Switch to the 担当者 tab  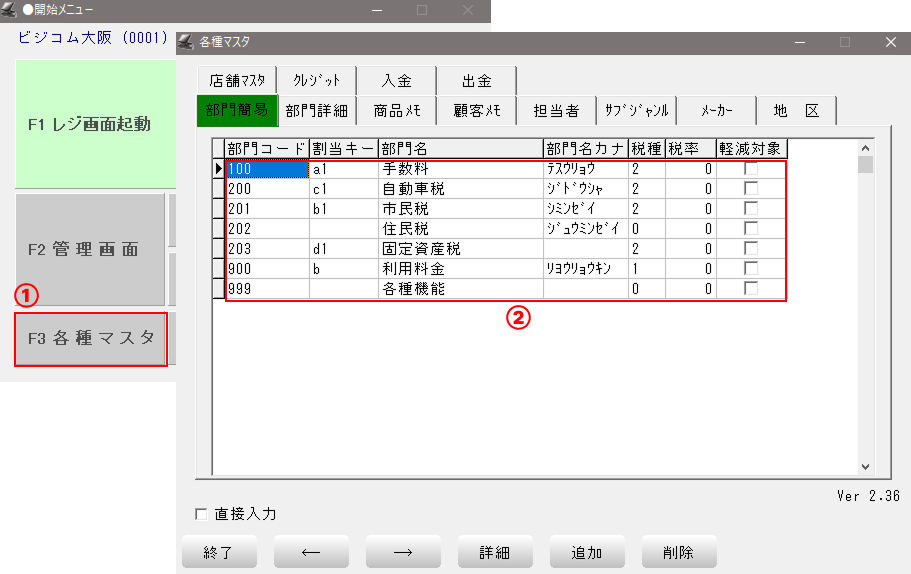(556, 111)
